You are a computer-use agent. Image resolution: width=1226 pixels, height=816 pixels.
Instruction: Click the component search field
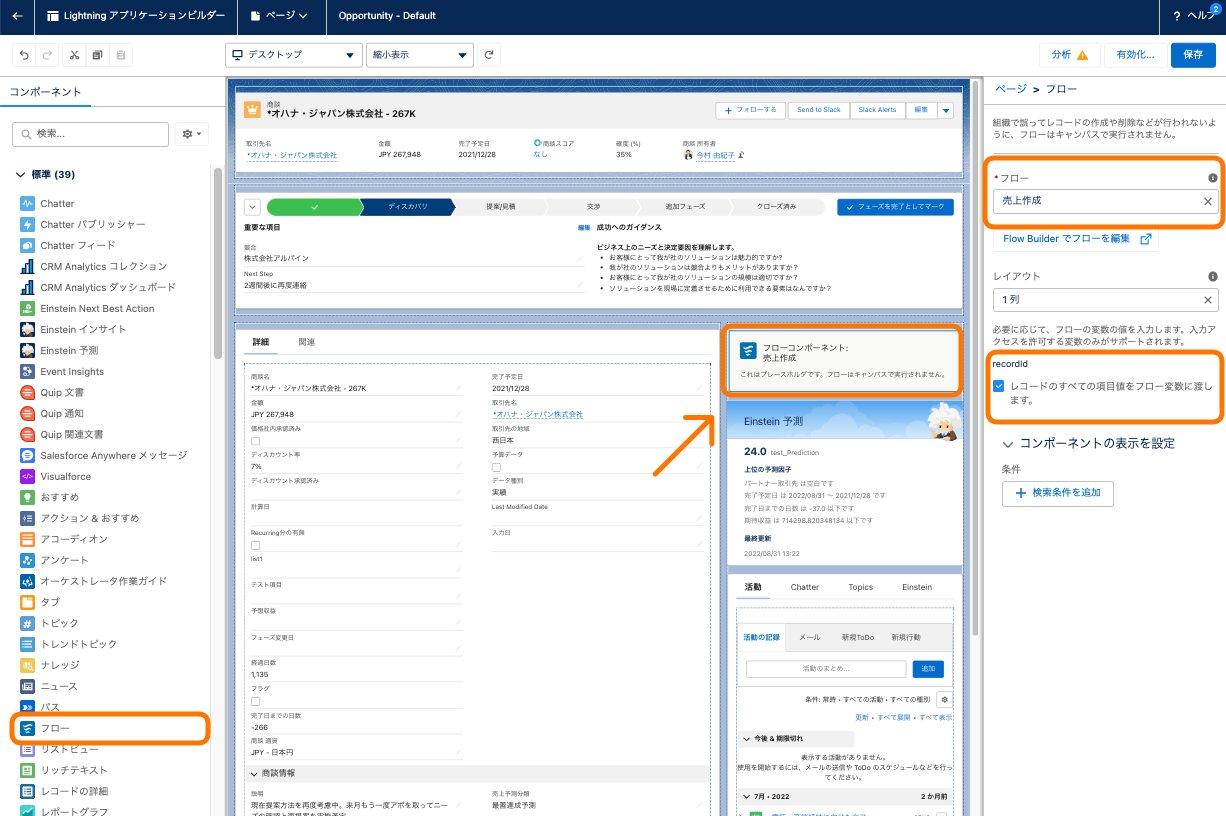coord(90,134)
